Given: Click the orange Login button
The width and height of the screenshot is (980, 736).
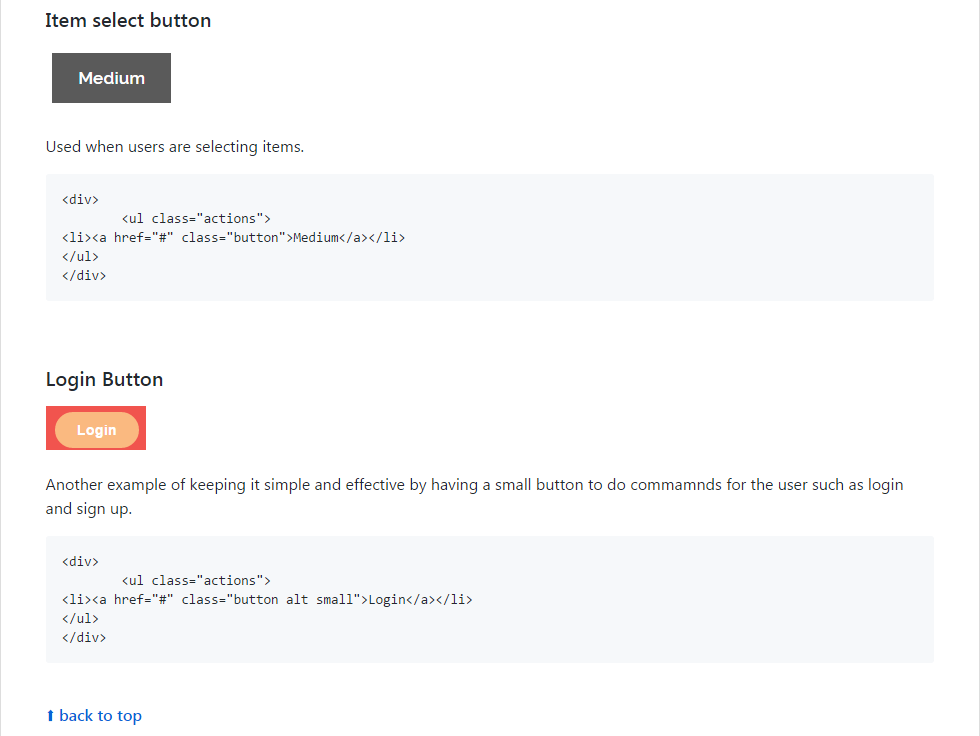Looking at the screenshot, I should [x=97, y=430].
